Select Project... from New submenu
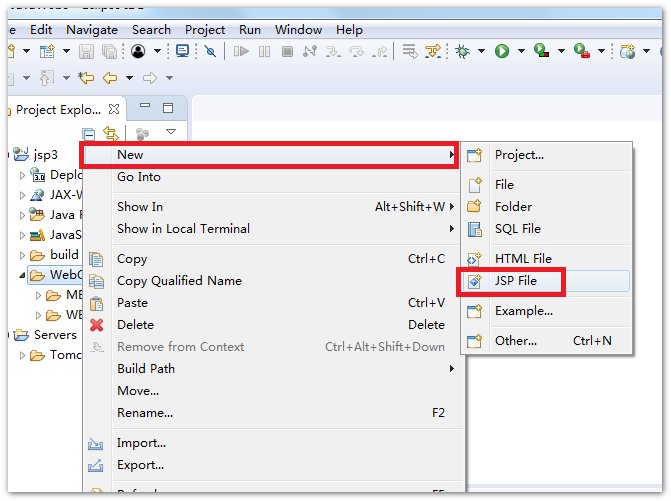Screen dimensions: 671x501 [519, 155]
